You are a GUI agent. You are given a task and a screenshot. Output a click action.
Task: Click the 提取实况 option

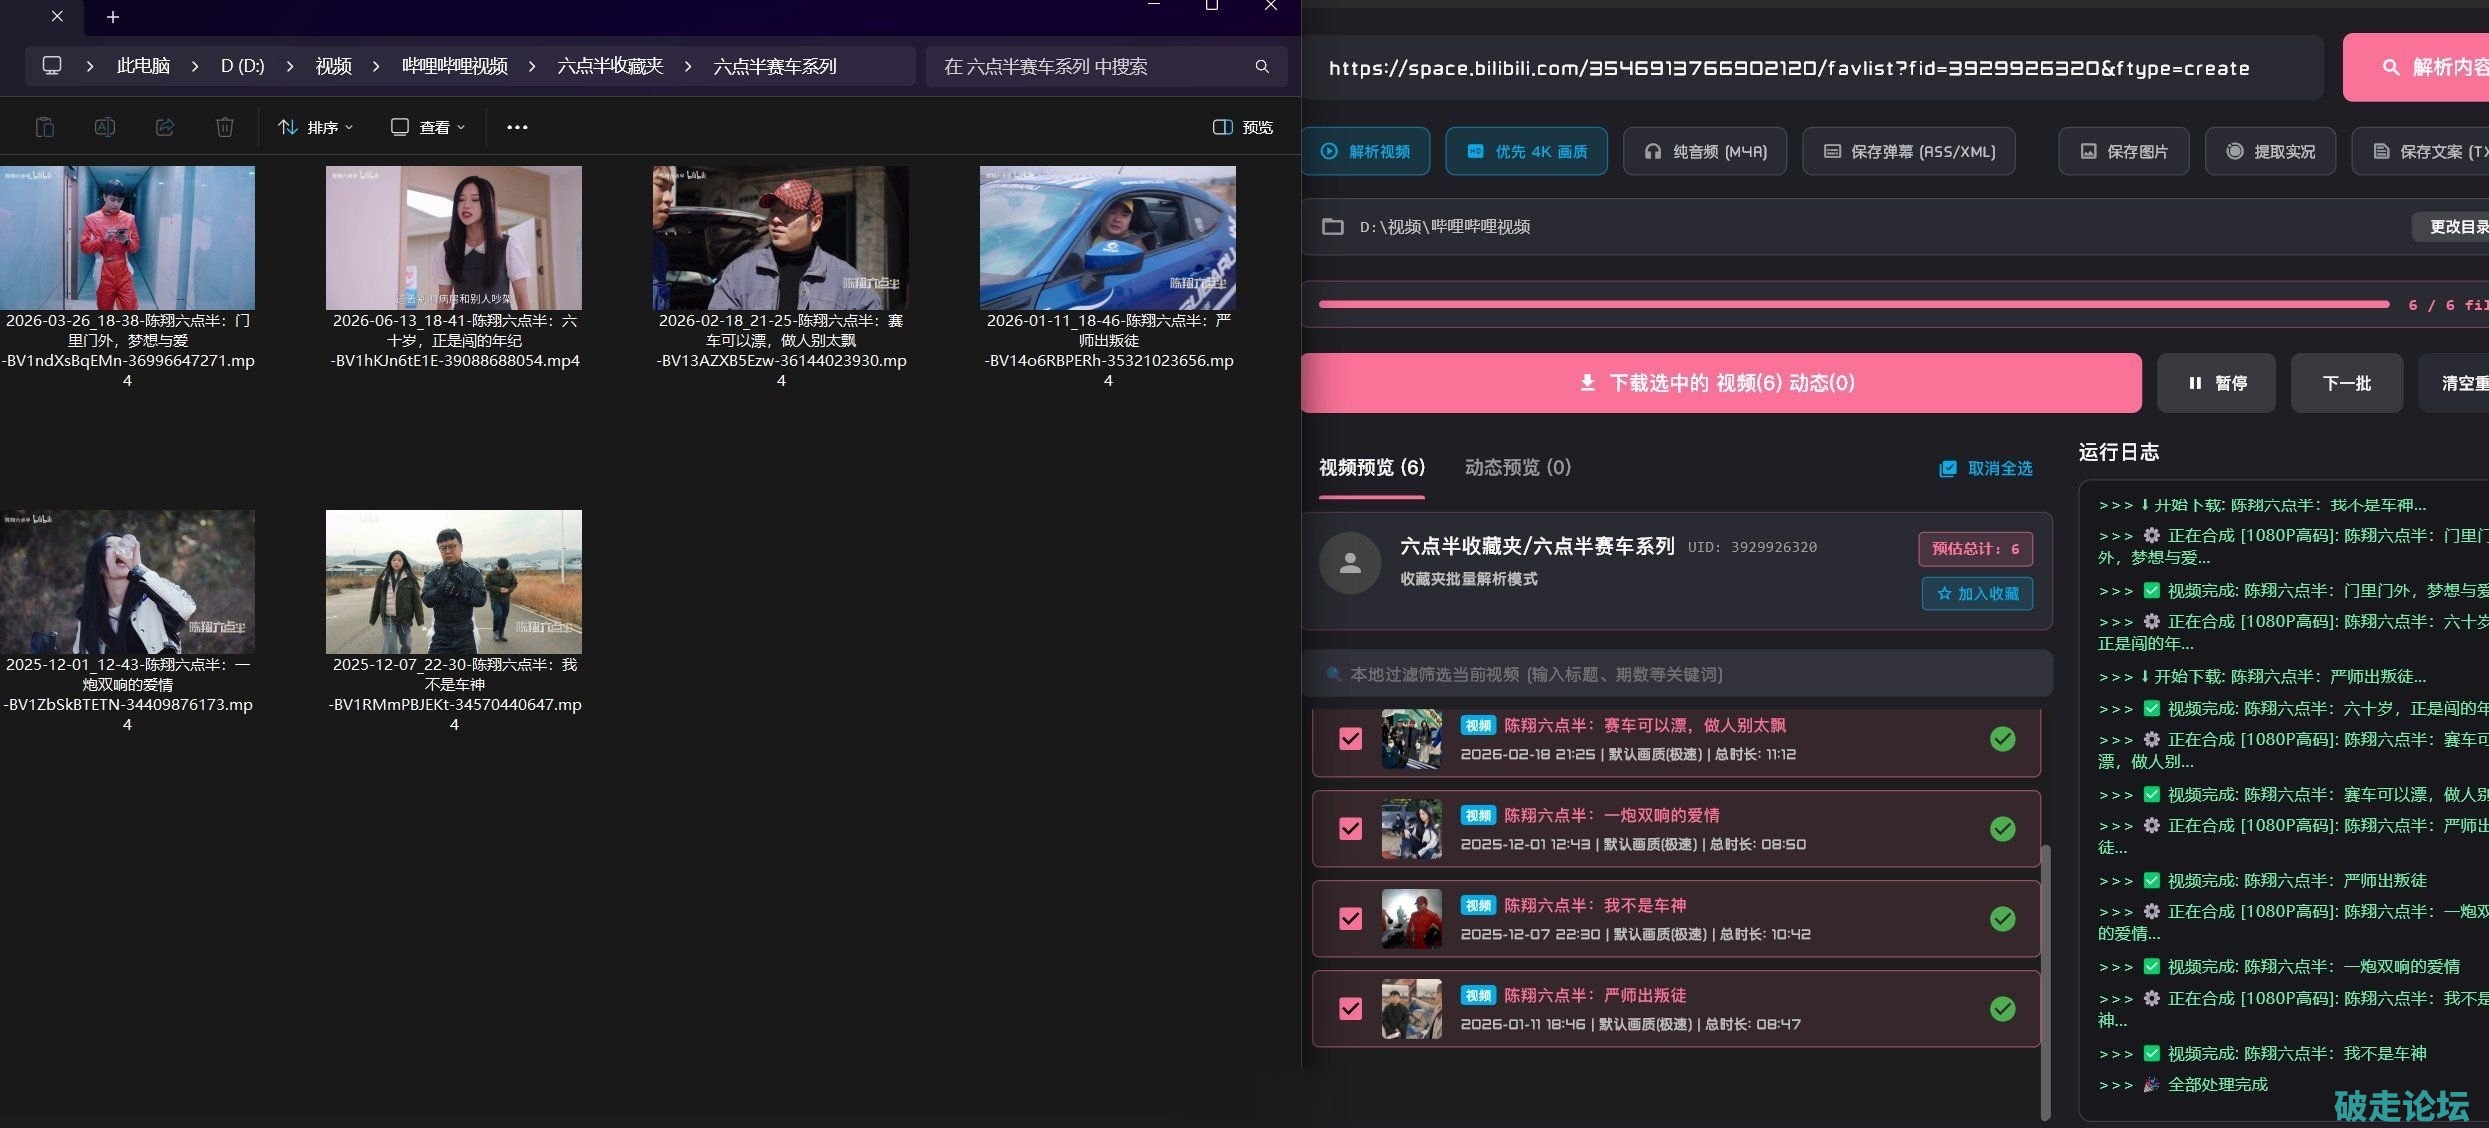(2271, 151)
